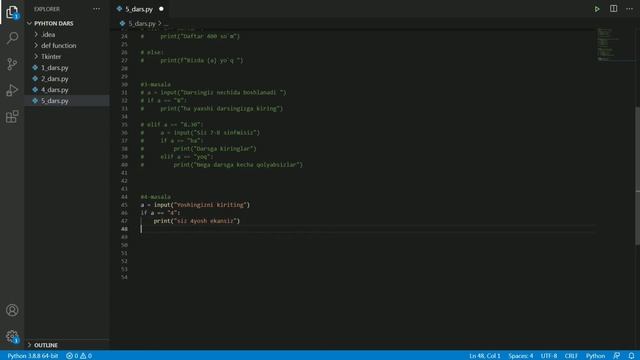Click the print line on line 47
The width and height of the screenshot is (640, 360).
pyautogui.click(x=197, y=221)
